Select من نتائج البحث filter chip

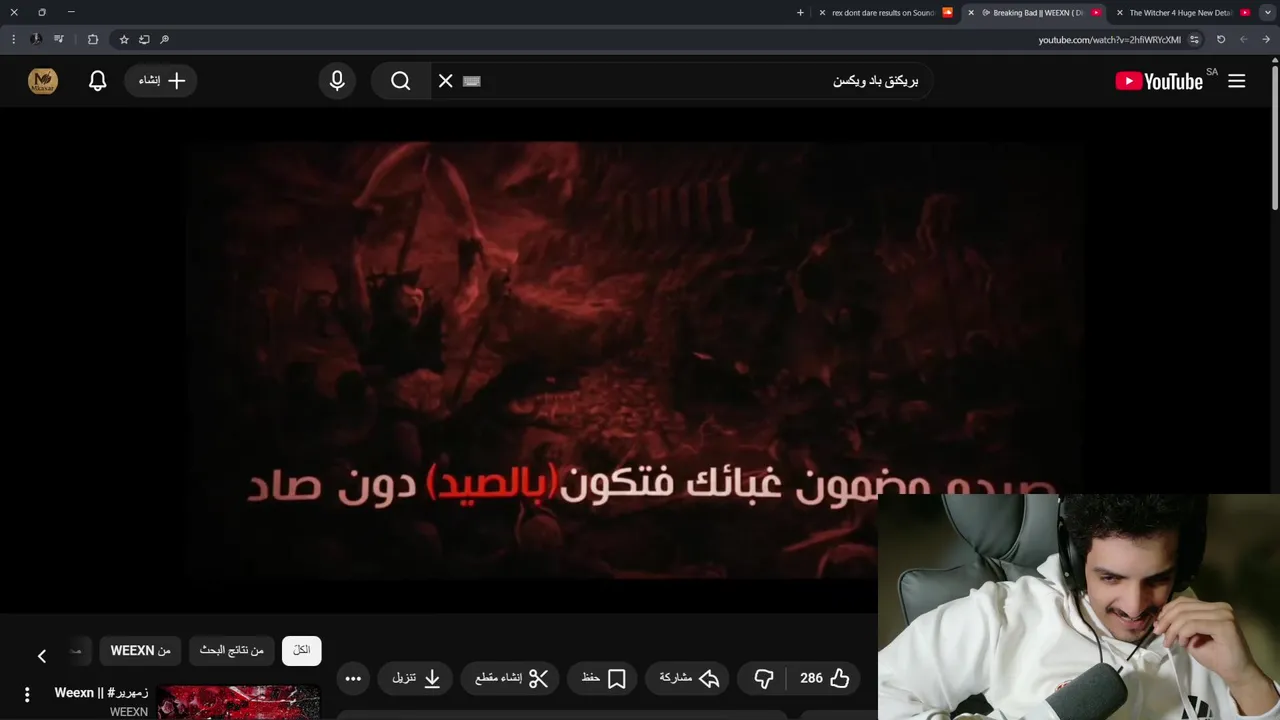(232, 650)
